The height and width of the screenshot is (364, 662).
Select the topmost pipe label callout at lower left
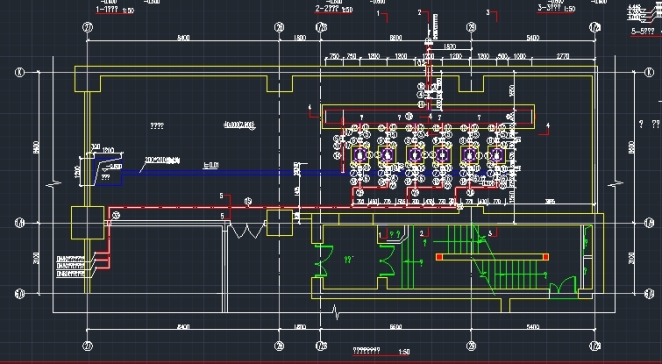[71, 258]
